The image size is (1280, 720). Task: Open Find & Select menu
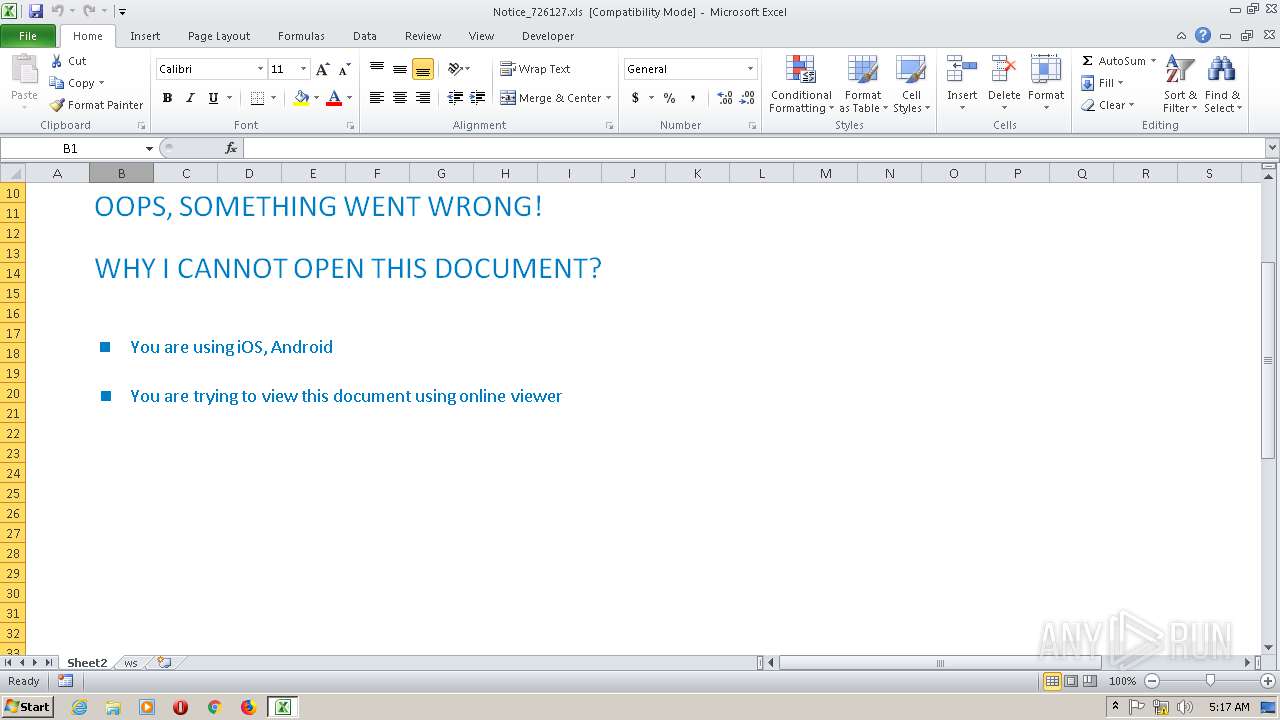point(1222,85)
